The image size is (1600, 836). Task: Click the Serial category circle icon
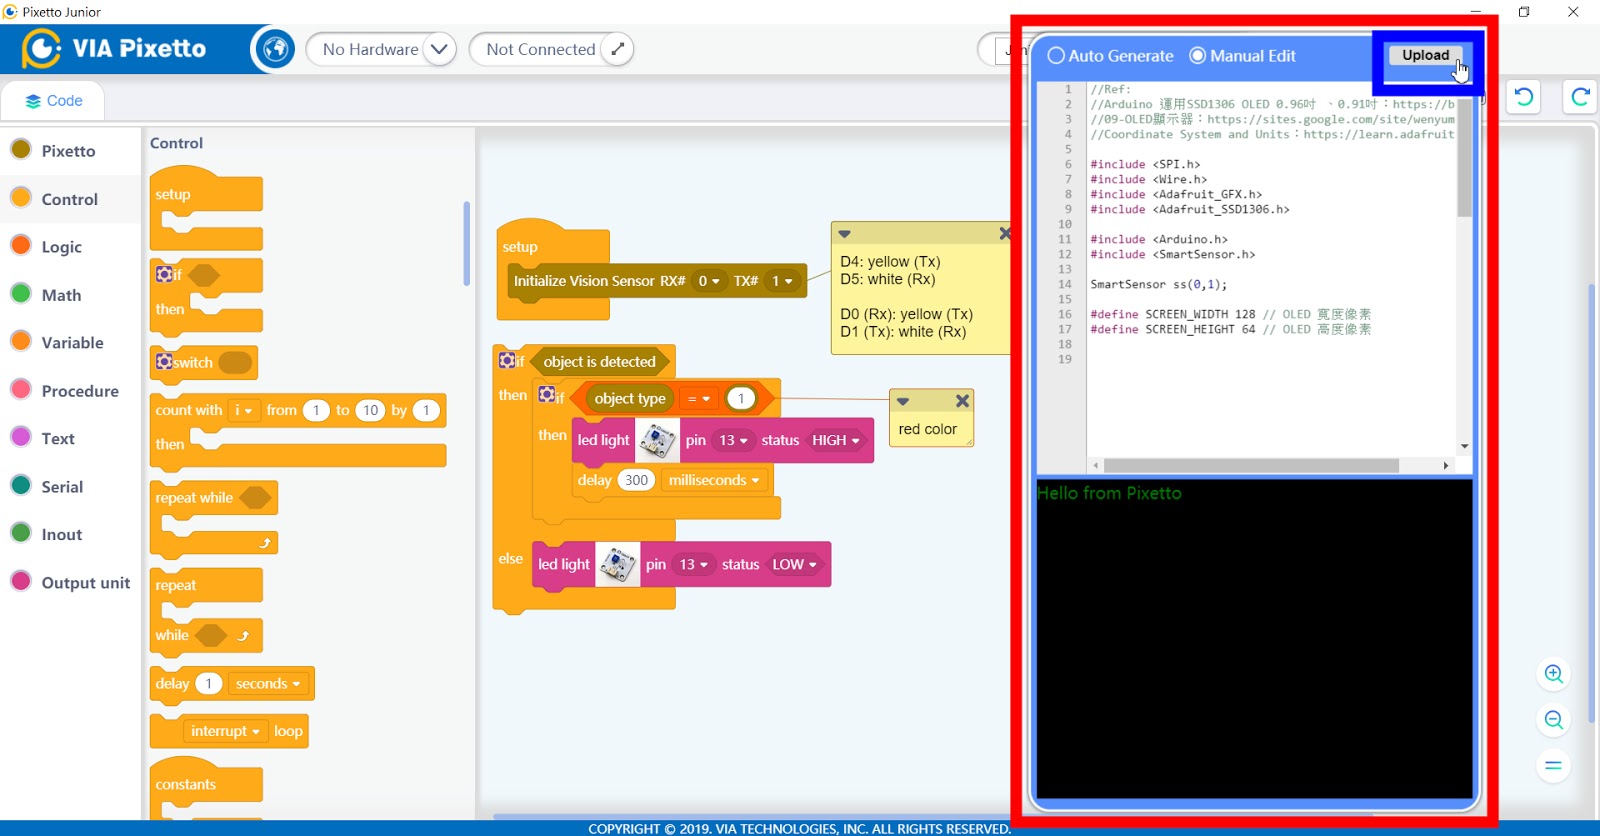click(21, 486)
